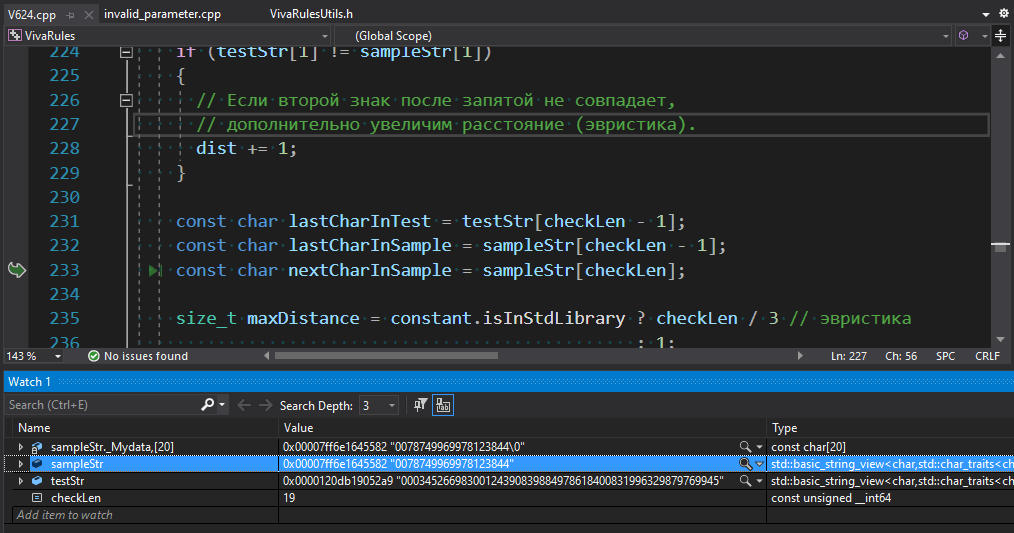Screen dimensions: 1014x533
Task: Select the sampleStr._Mydata,[20] watch item
Action: coord(112,447)
